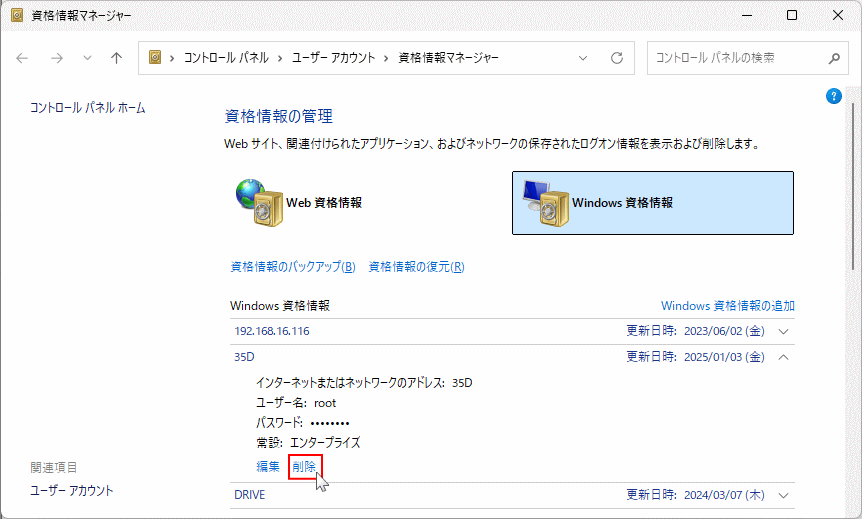The image size is (862, 519).
Task: Click the search magnifier icon
Action: [834, 58]
